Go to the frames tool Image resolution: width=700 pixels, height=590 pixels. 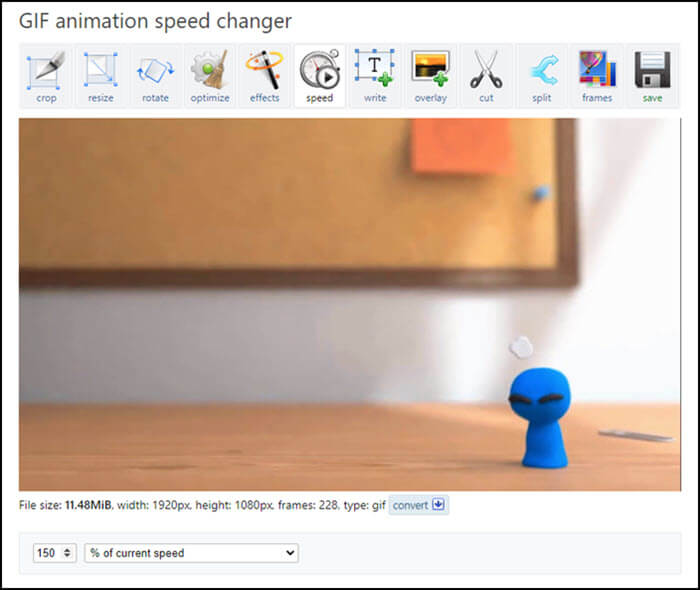597,76
